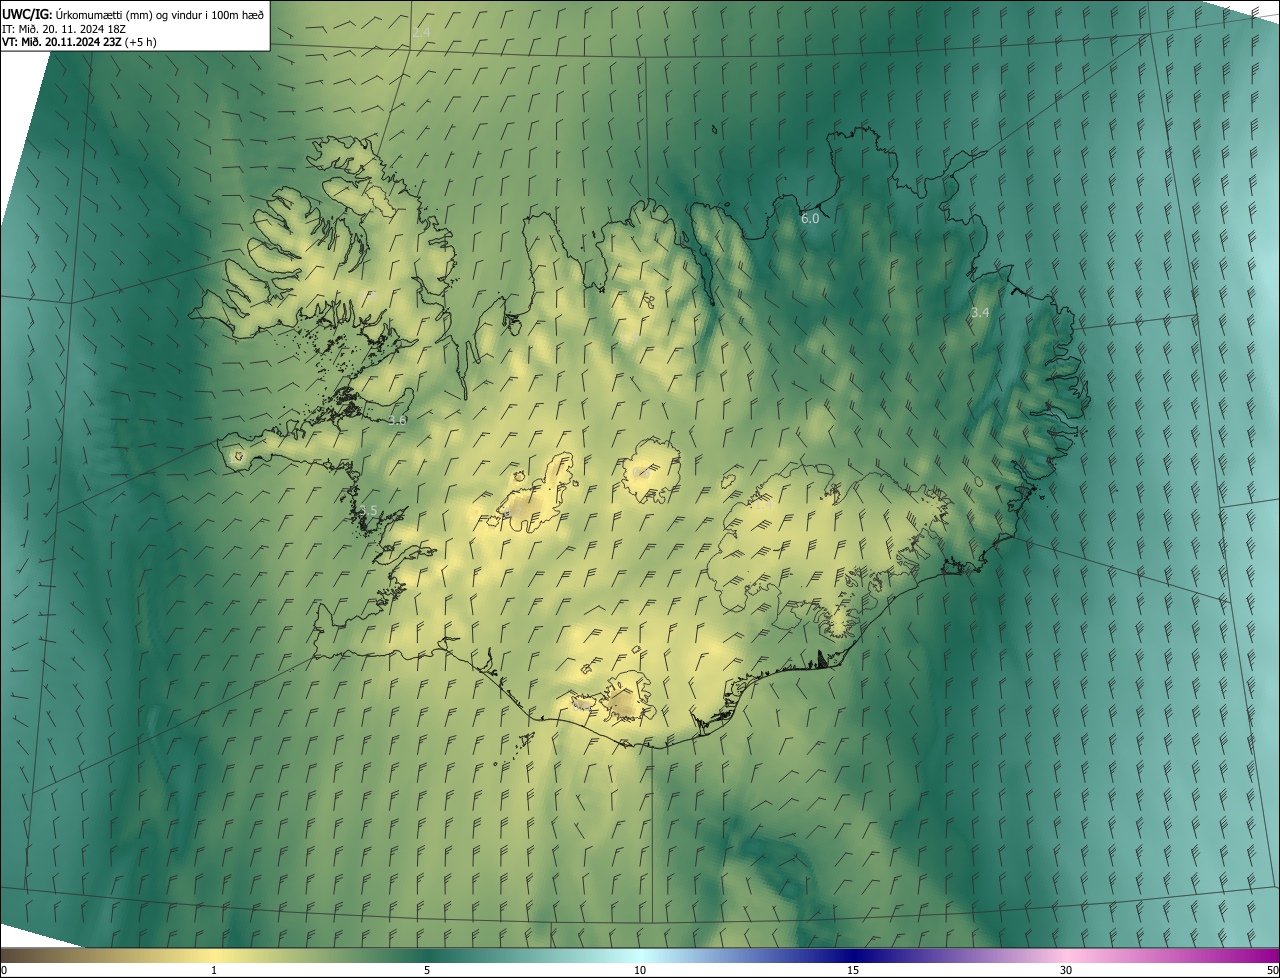
Task: Click the bold "UWC/IG:" heading label
Action: 27,14
